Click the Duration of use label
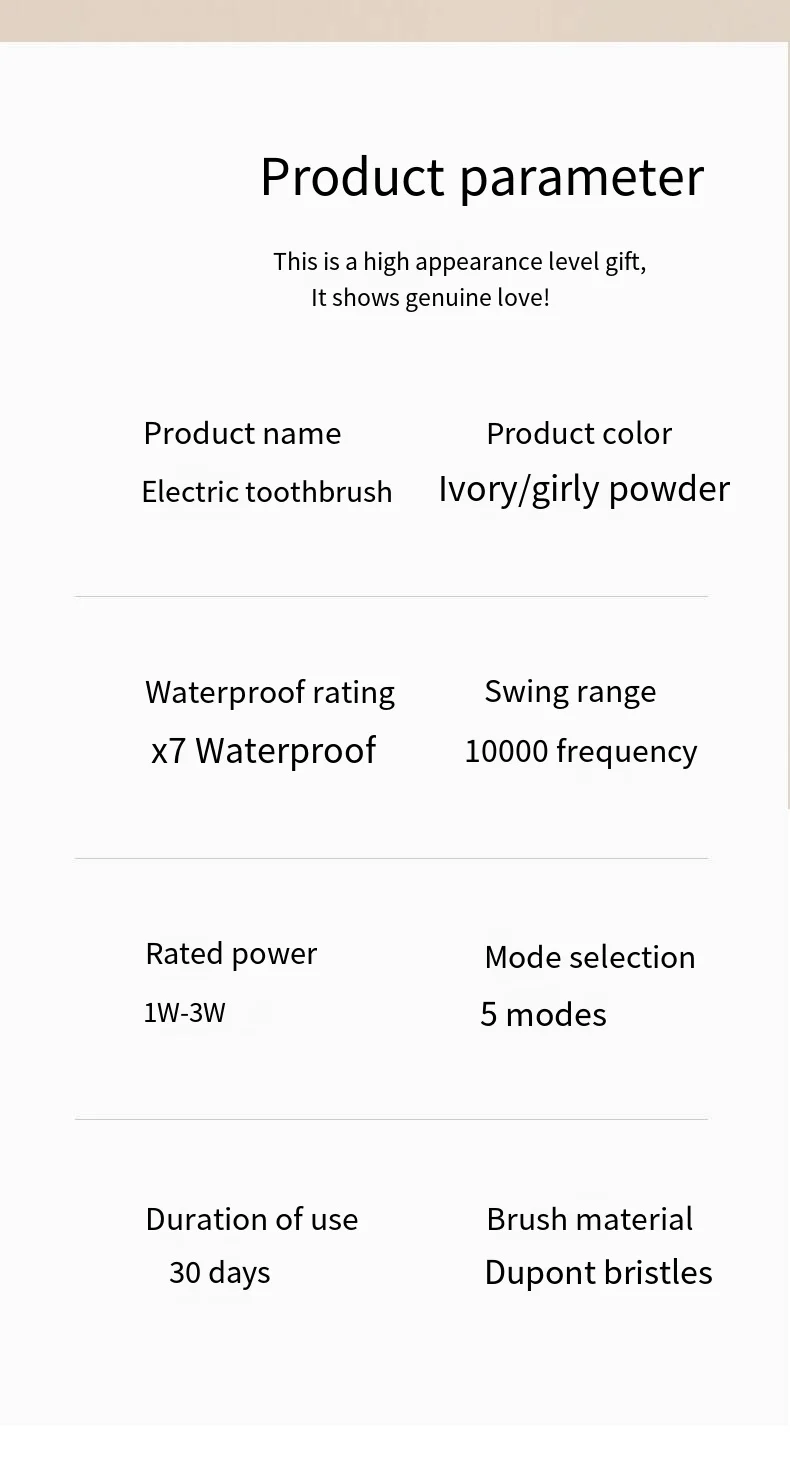 click(x=251, y=1219)
